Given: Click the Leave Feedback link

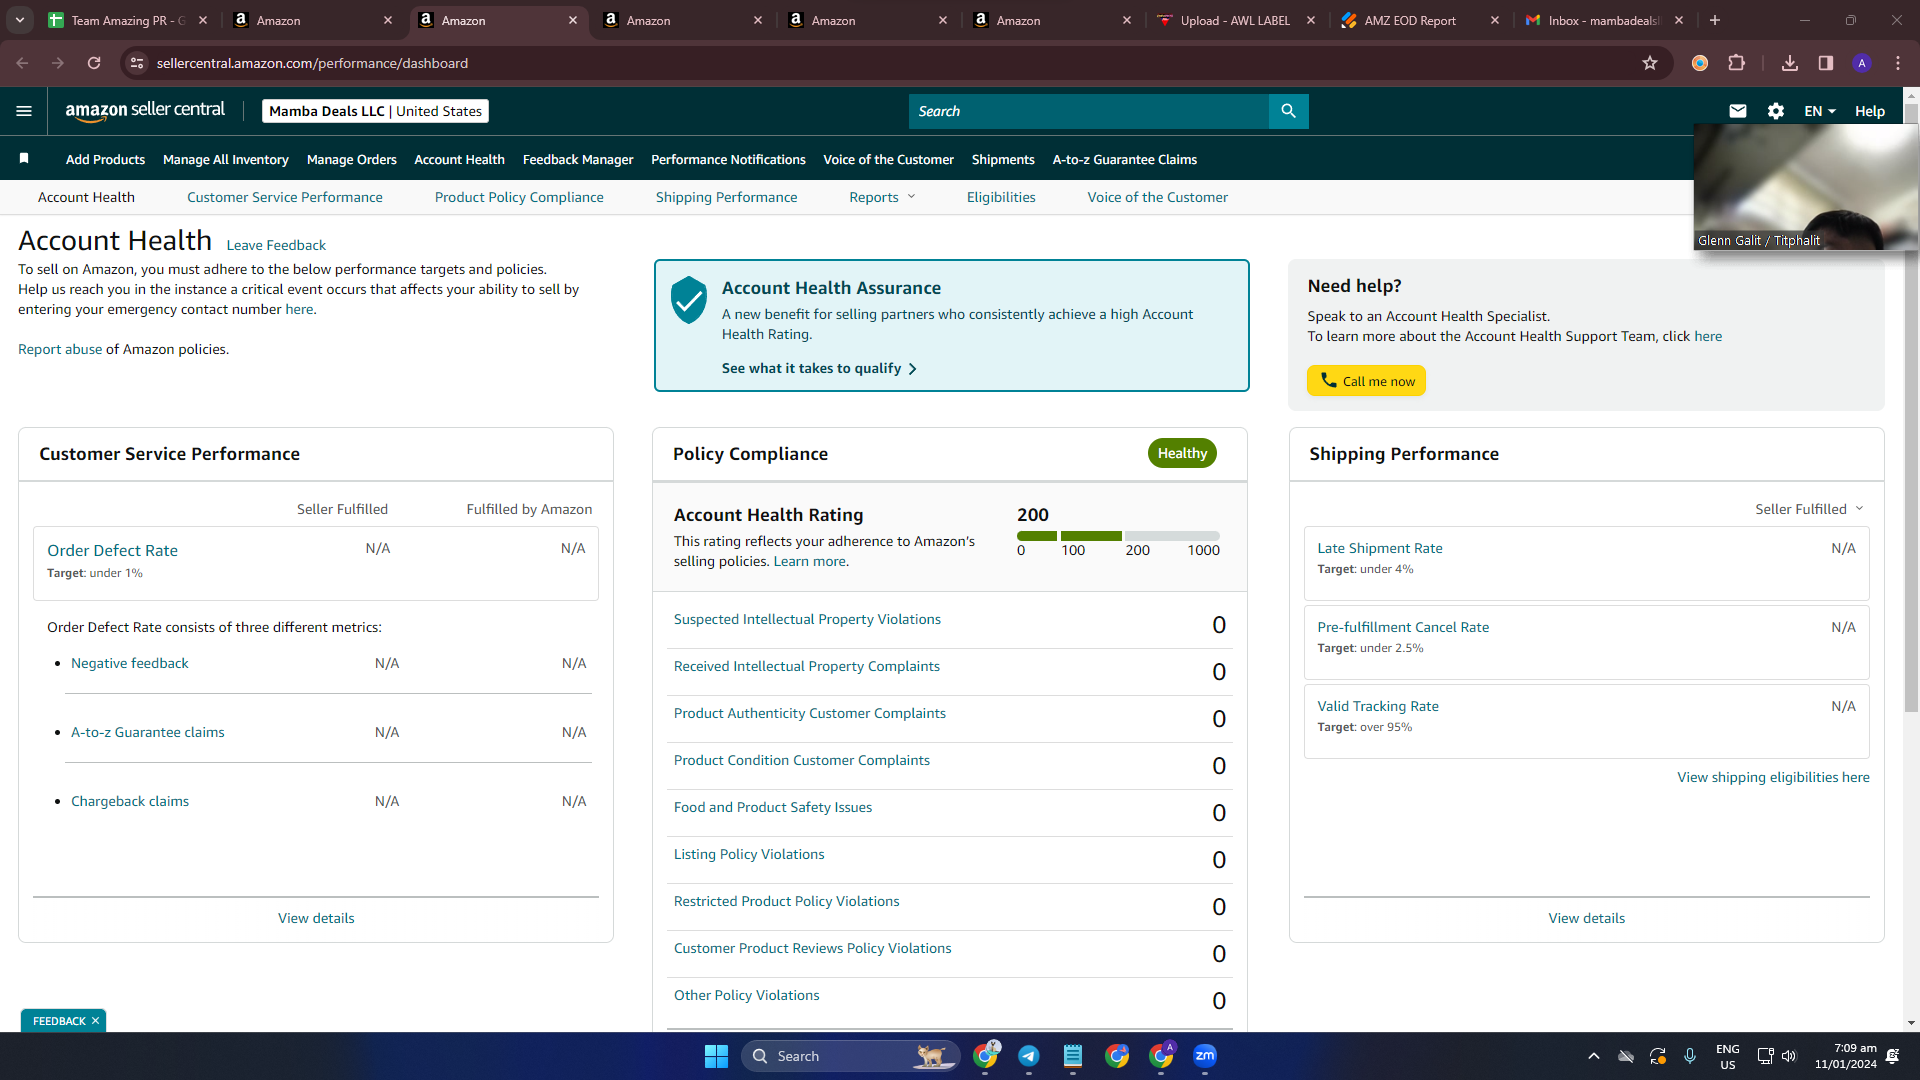Looking at the screenshot, I should 276,245.
